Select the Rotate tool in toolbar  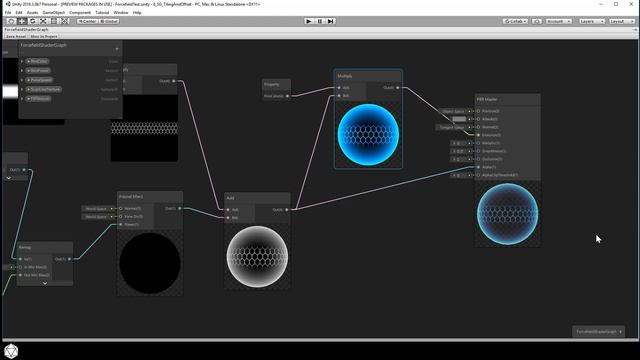pos(32,21)
